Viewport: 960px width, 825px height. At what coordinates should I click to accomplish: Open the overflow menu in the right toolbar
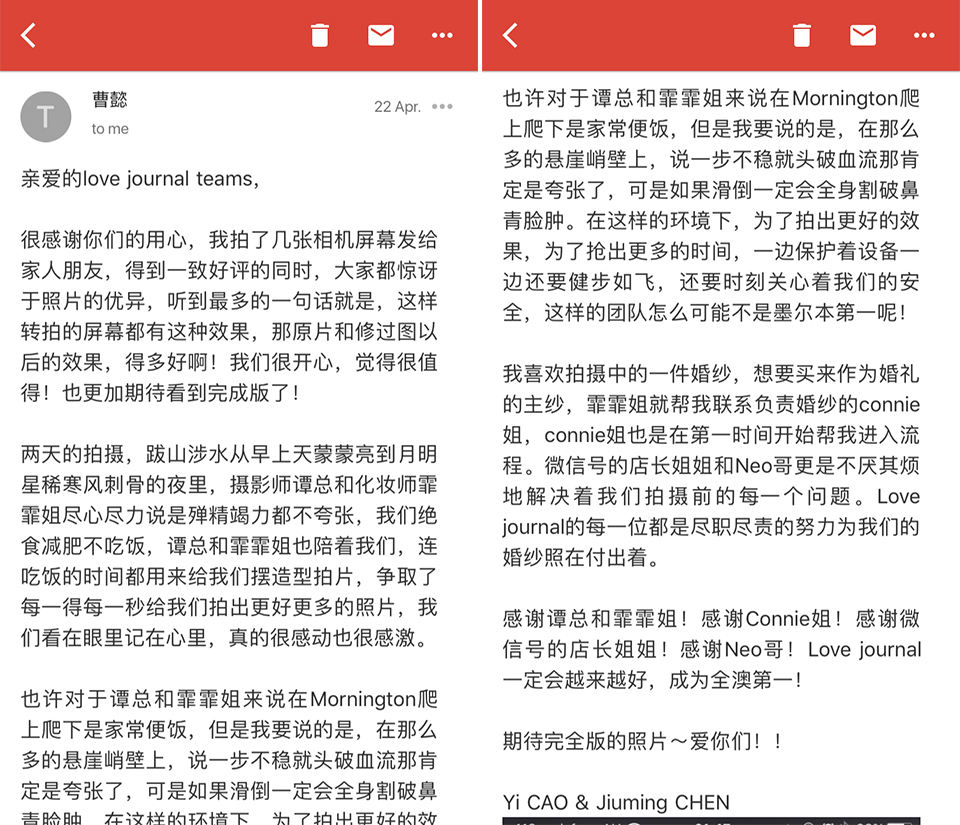click(x=923, y=35)
